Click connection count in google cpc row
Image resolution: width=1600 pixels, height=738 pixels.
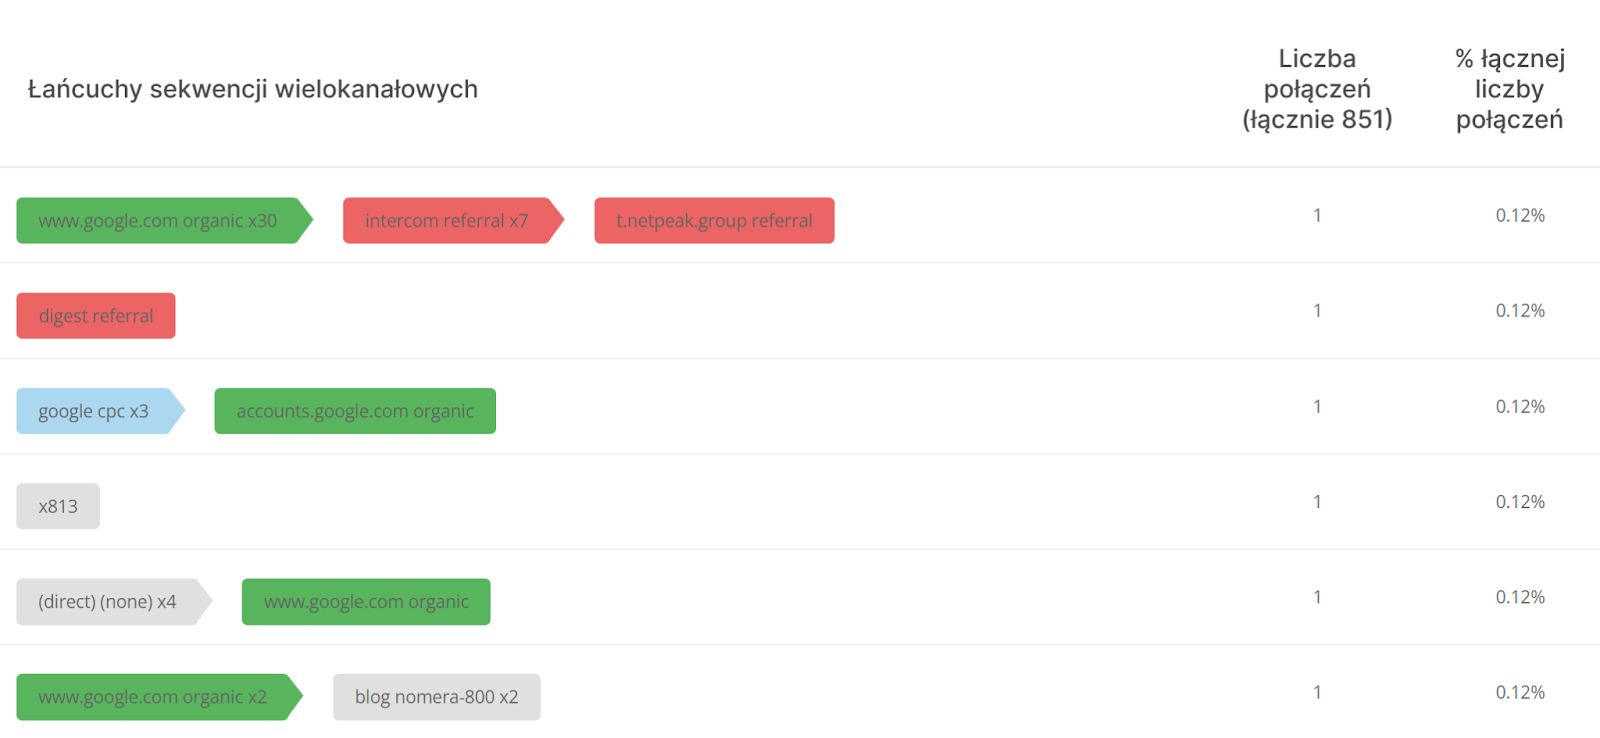click(1317, 407)
